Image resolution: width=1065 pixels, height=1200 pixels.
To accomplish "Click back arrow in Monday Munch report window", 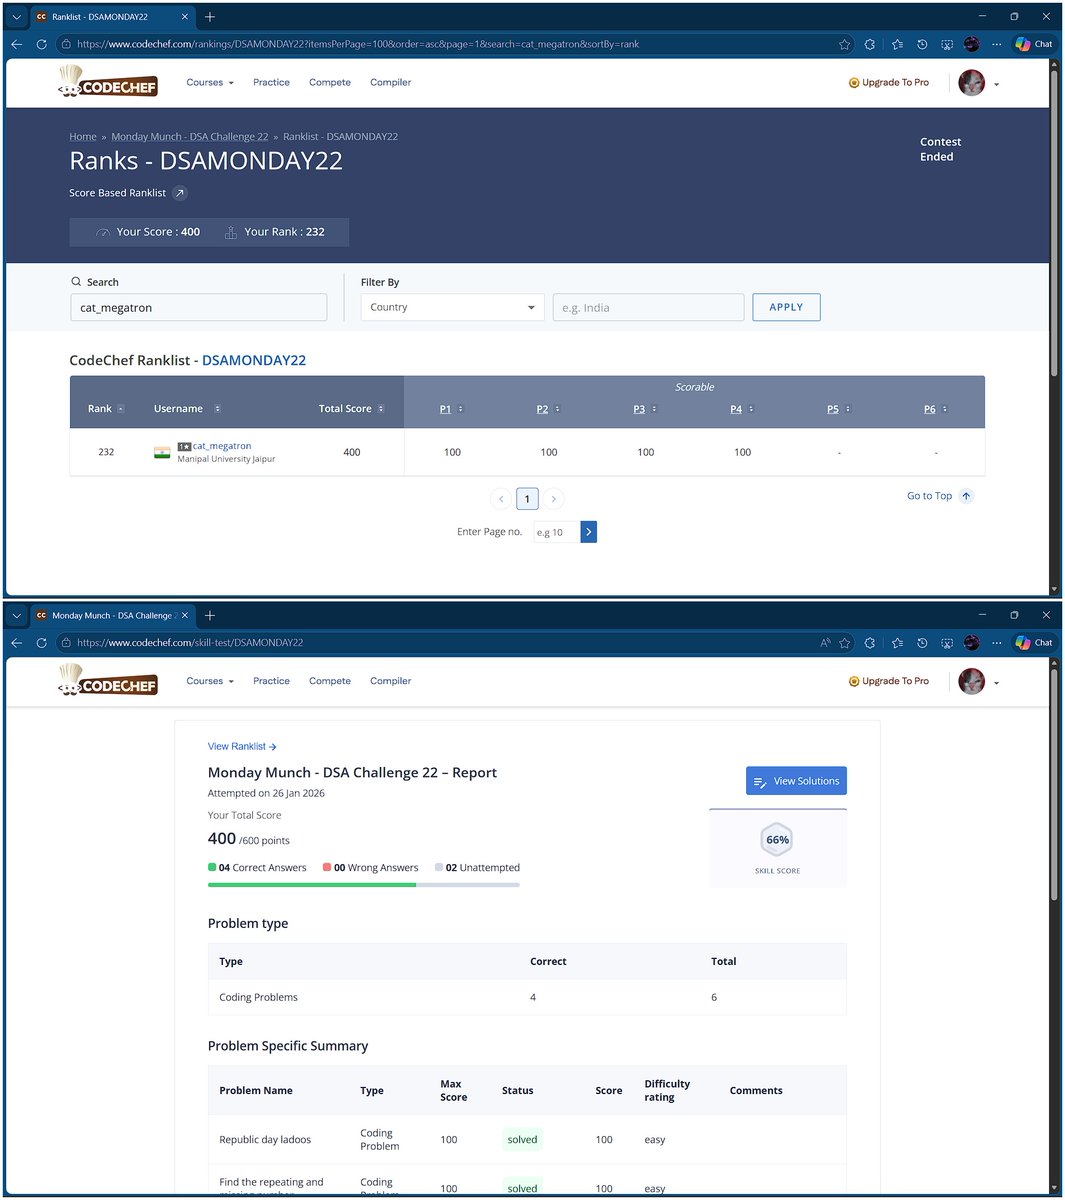I will pos(16,643).
